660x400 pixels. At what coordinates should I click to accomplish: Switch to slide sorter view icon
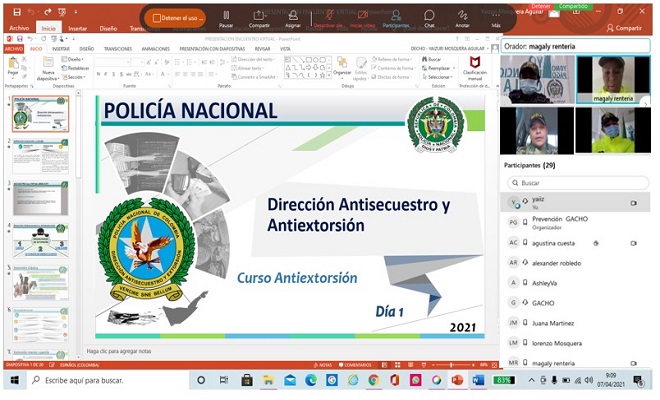[x=397, y=365]
